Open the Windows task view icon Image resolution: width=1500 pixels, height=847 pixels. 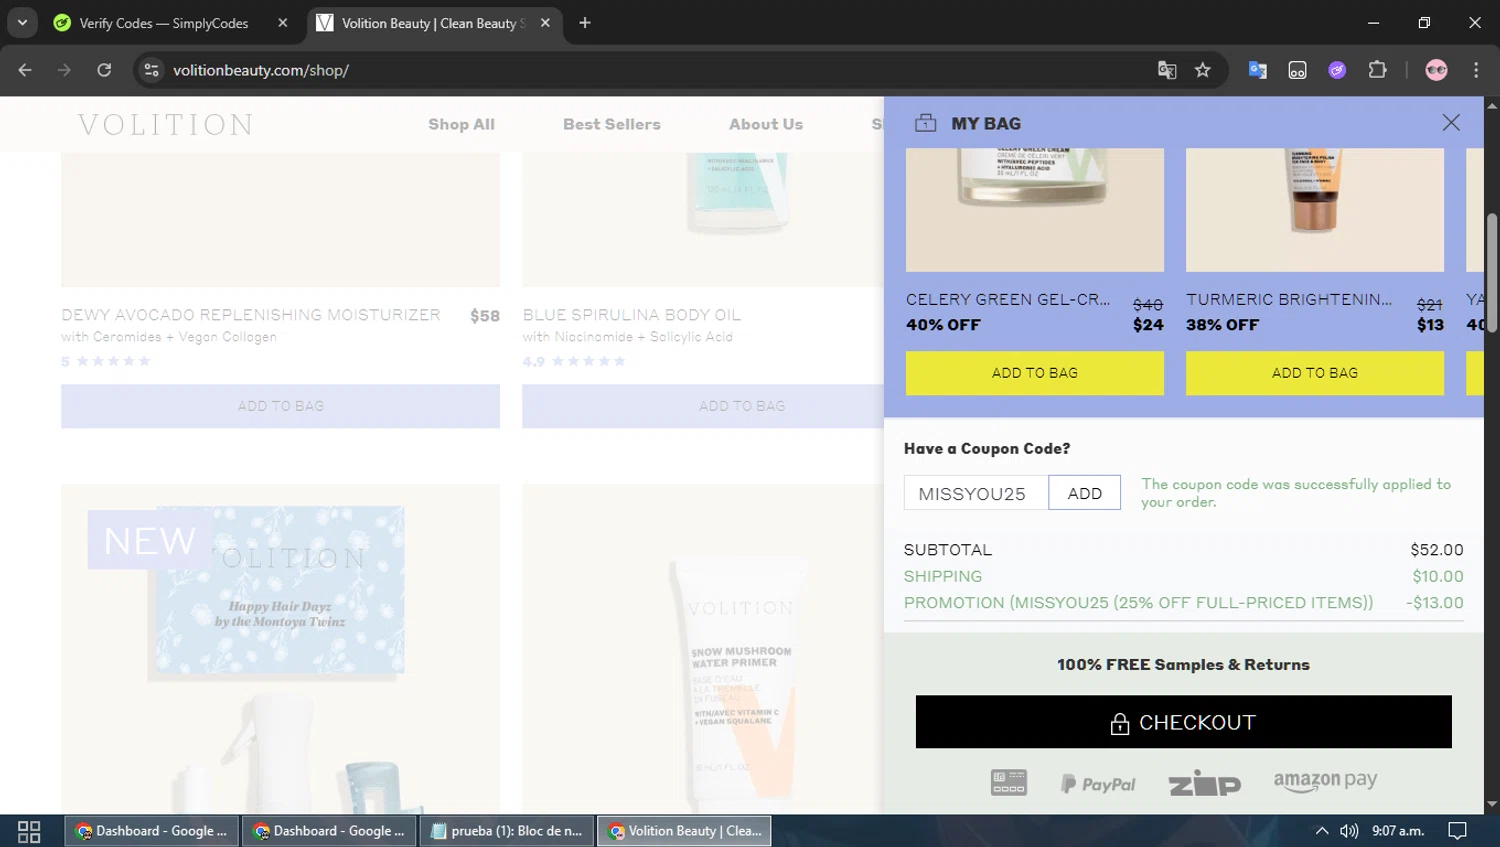[x=29, y=831]
